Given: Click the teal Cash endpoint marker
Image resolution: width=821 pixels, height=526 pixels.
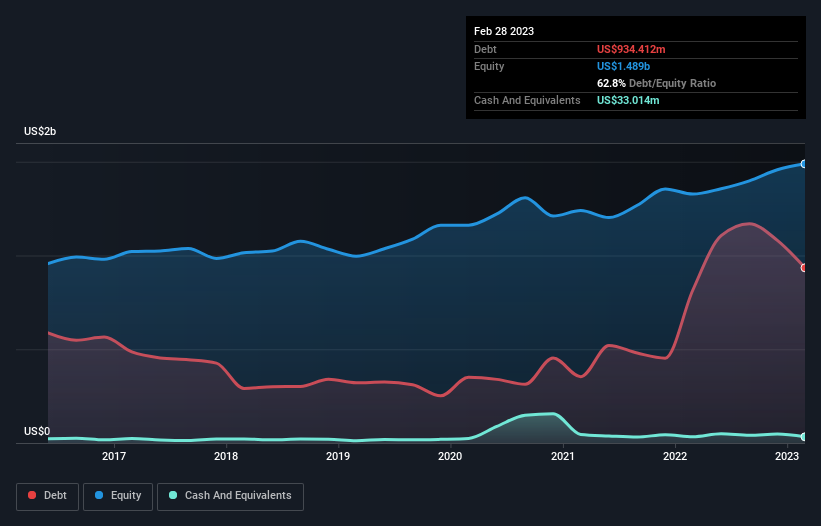Looking at the screenshot, I should (x=804, y=436).
